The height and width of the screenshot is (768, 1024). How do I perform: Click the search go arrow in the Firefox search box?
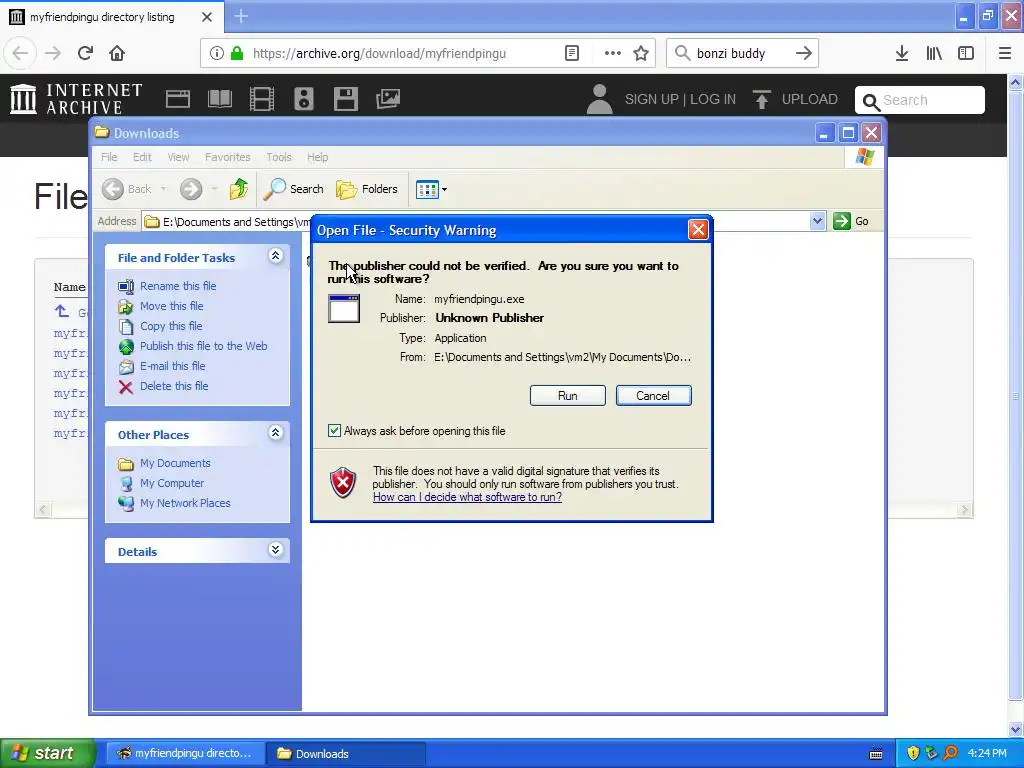click(x=804, y=54)
